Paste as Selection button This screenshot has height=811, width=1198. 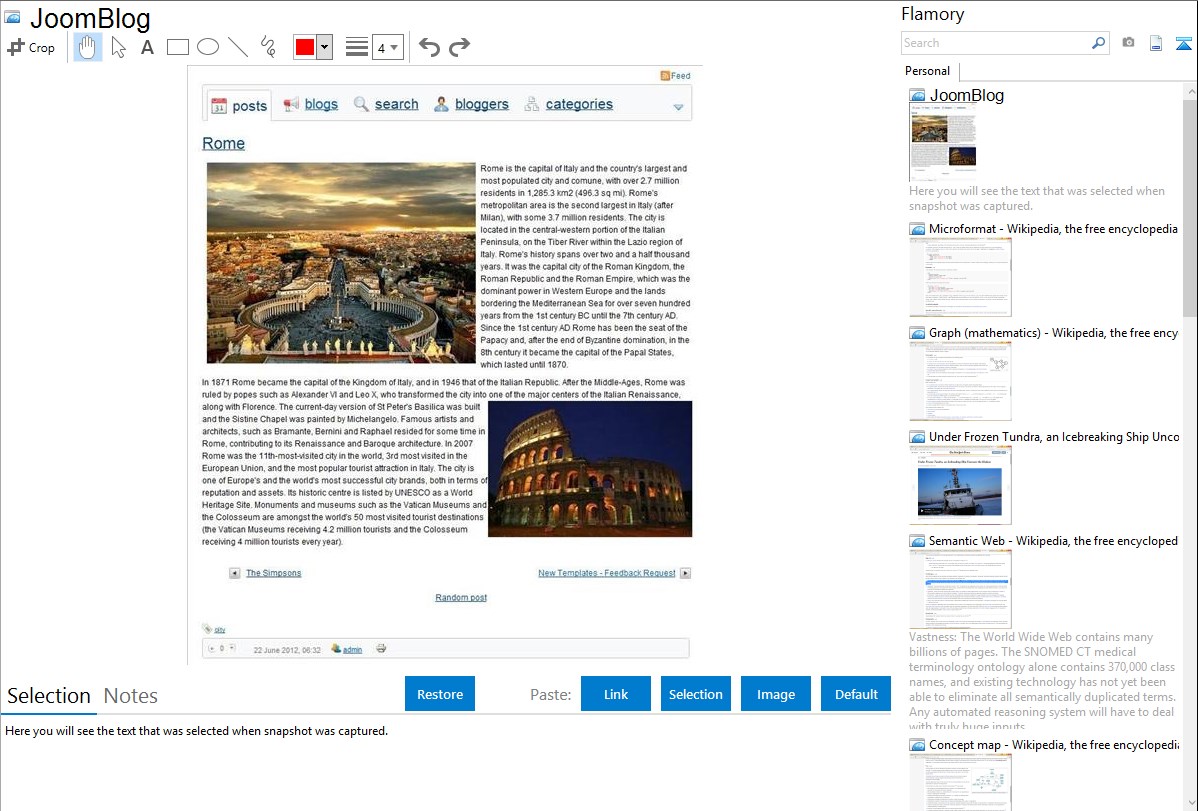[696, 693]
